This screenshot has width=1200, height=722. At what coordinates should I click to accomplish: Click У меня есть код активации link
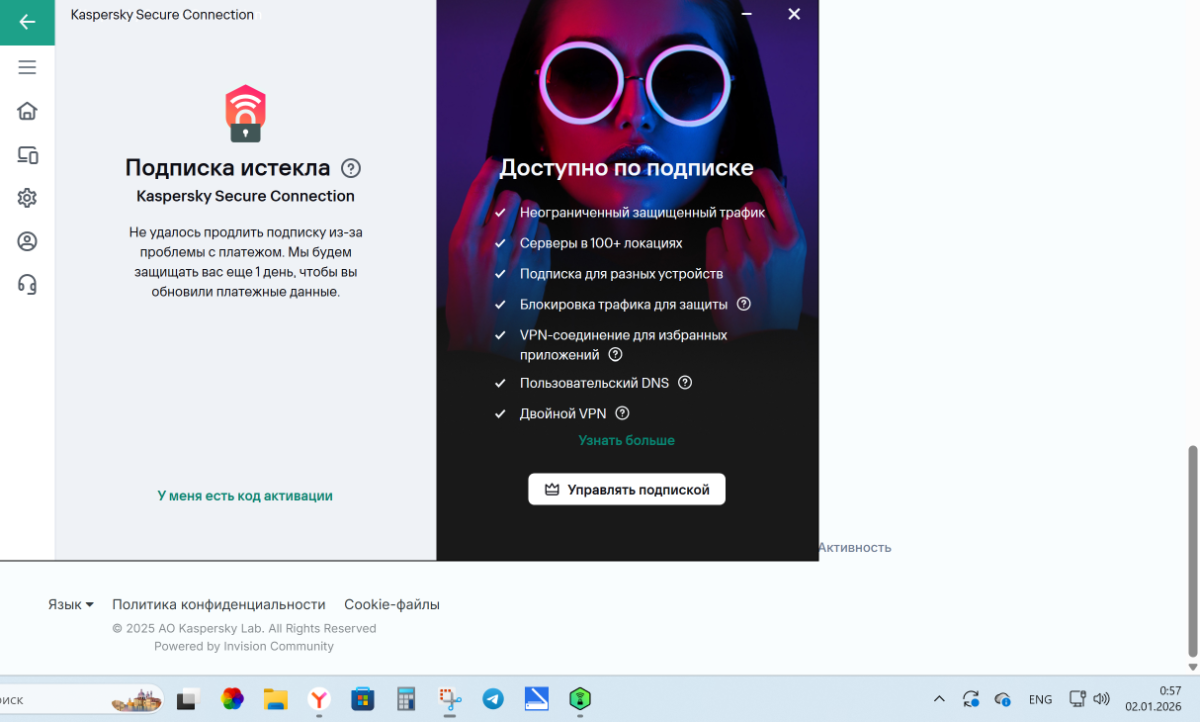click(245, 495)
